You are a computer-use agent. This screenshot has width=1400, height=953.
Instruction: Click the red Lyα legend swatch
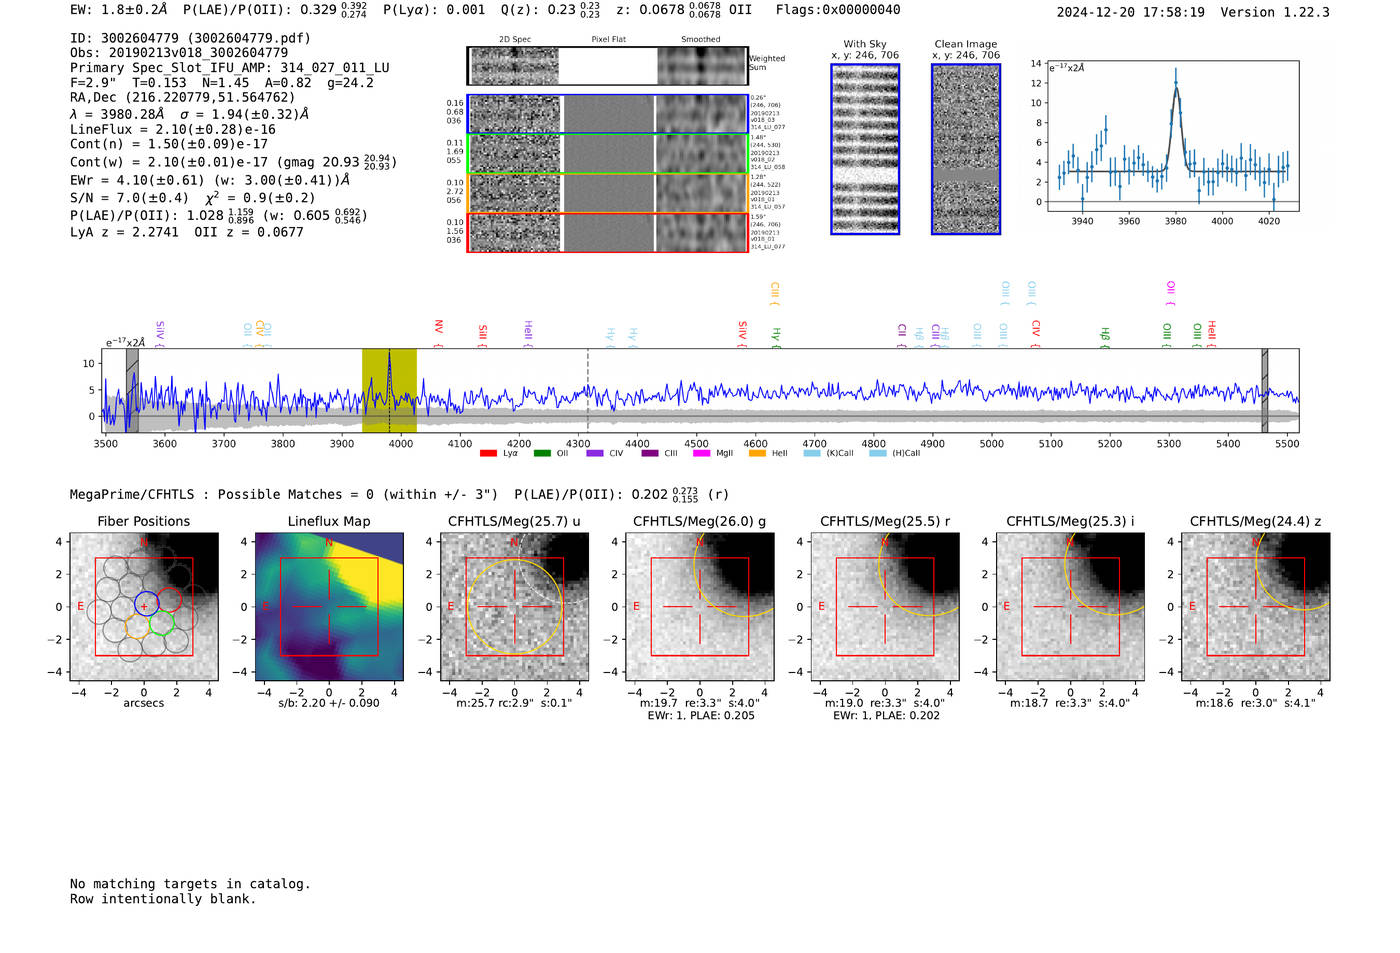click(x=488, y=453)
